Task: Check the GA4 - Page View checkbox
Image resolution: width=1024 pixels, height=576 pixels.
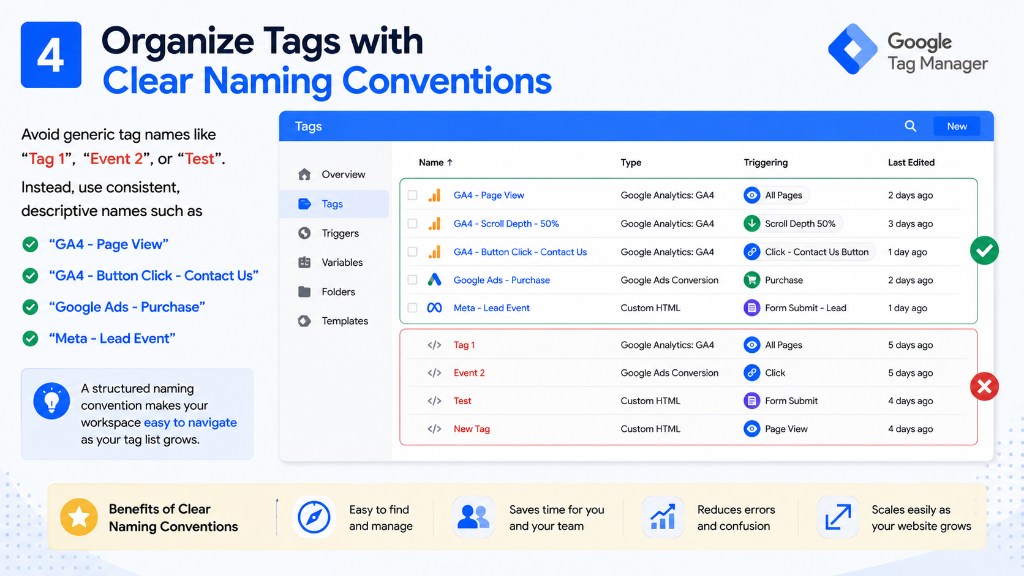Action: [412, 195]
